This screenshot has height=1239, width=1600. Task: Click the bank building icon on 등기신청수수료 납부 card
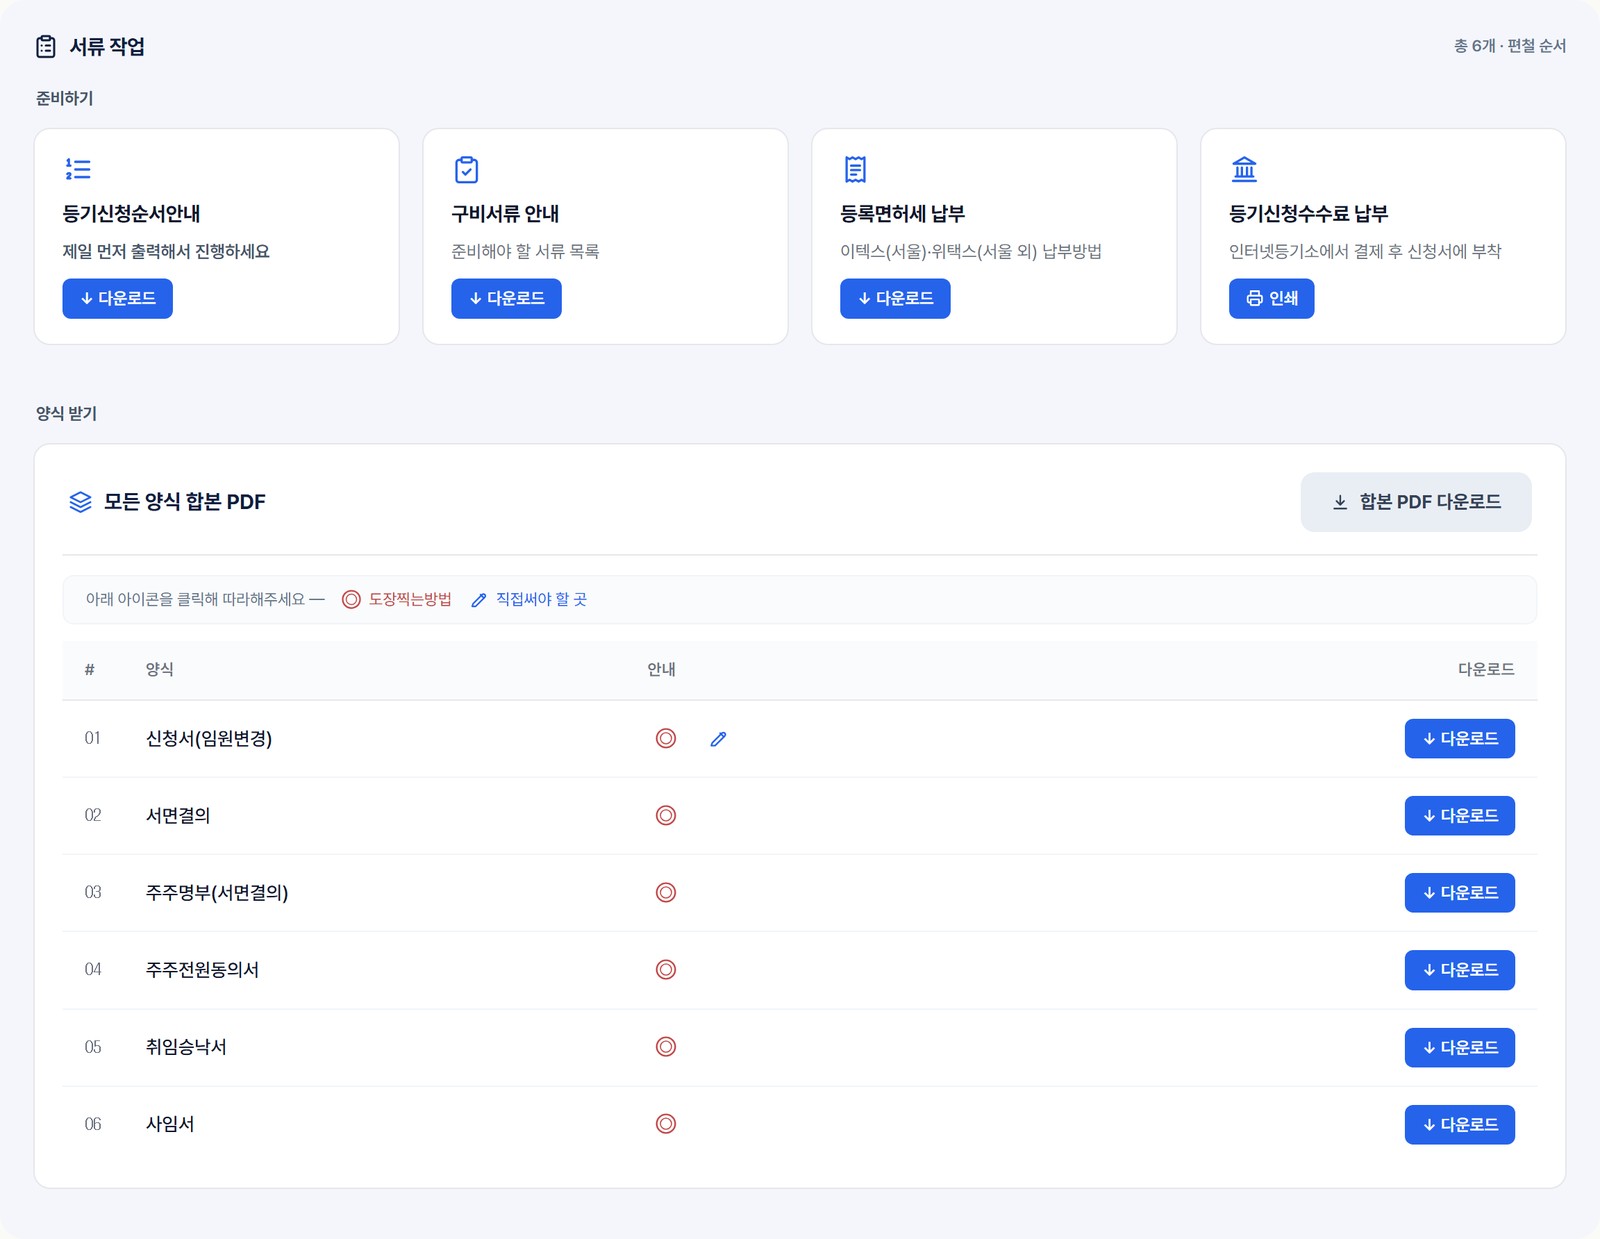point(1244,169)
